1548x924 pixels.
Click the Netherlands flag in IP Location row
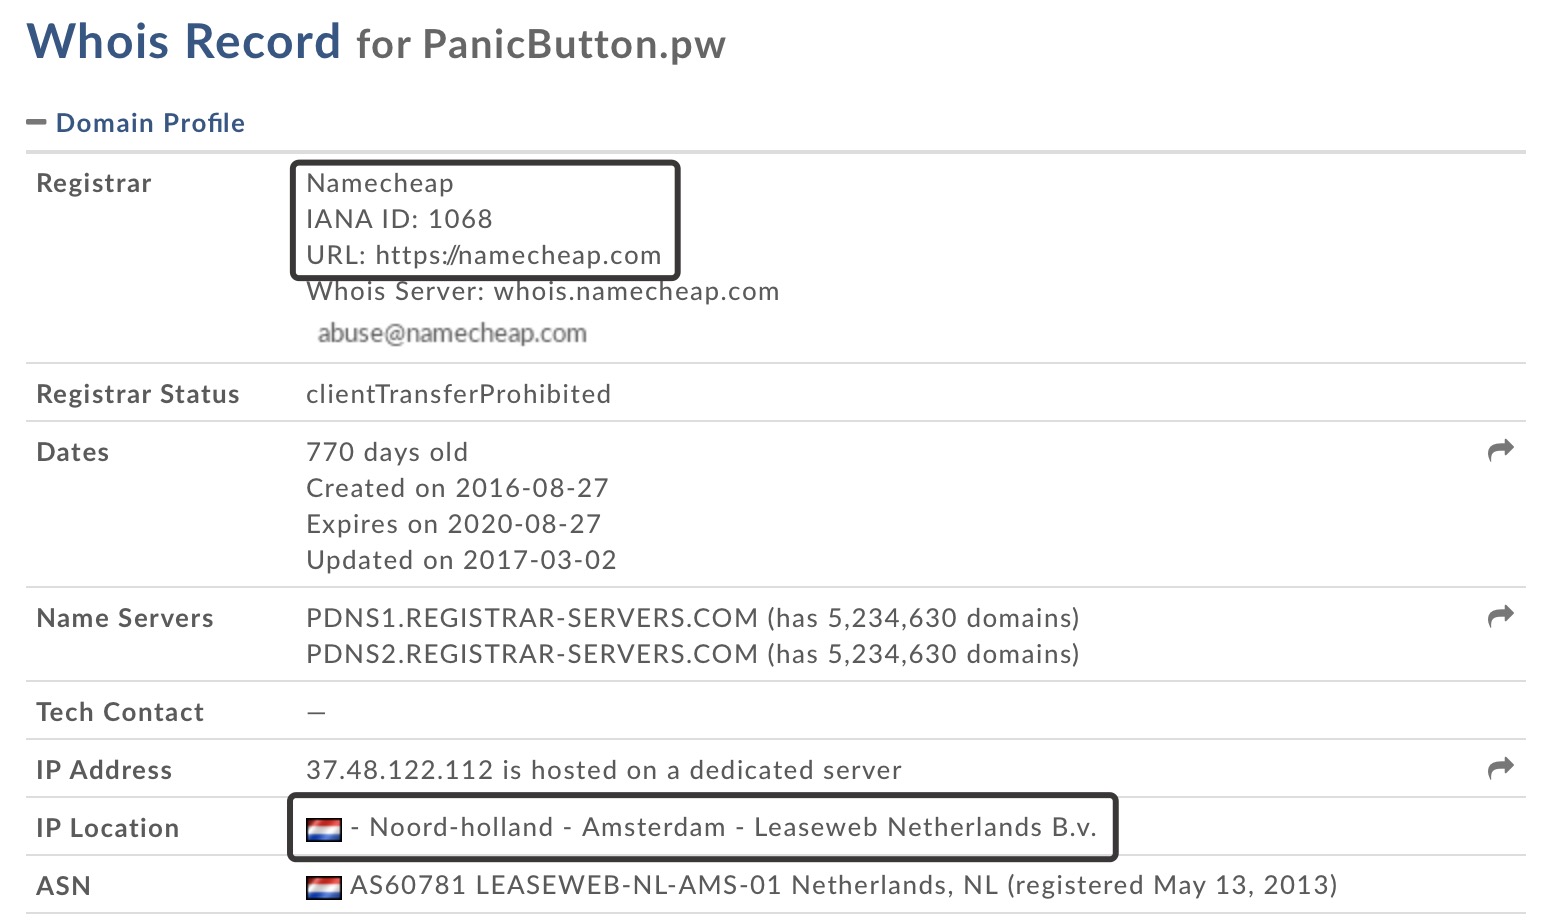point(324,829)
